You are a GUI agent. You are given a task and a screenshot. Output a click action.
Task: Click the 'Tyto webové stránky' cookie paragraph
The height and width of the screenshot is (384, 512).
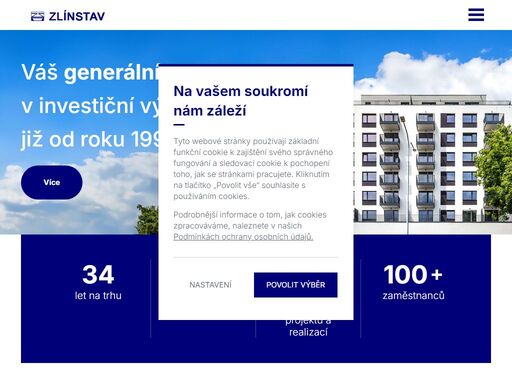tap(253, 168)
